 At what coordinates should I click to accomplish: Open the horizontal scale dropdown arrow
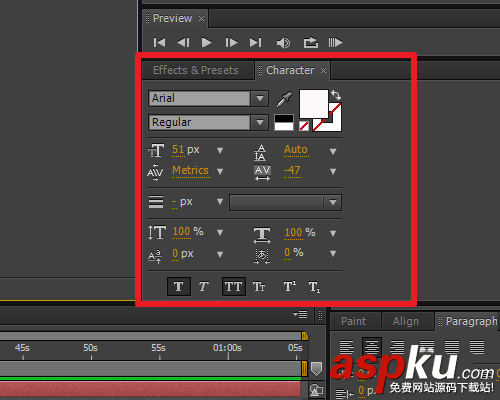[x=333, y=233]
